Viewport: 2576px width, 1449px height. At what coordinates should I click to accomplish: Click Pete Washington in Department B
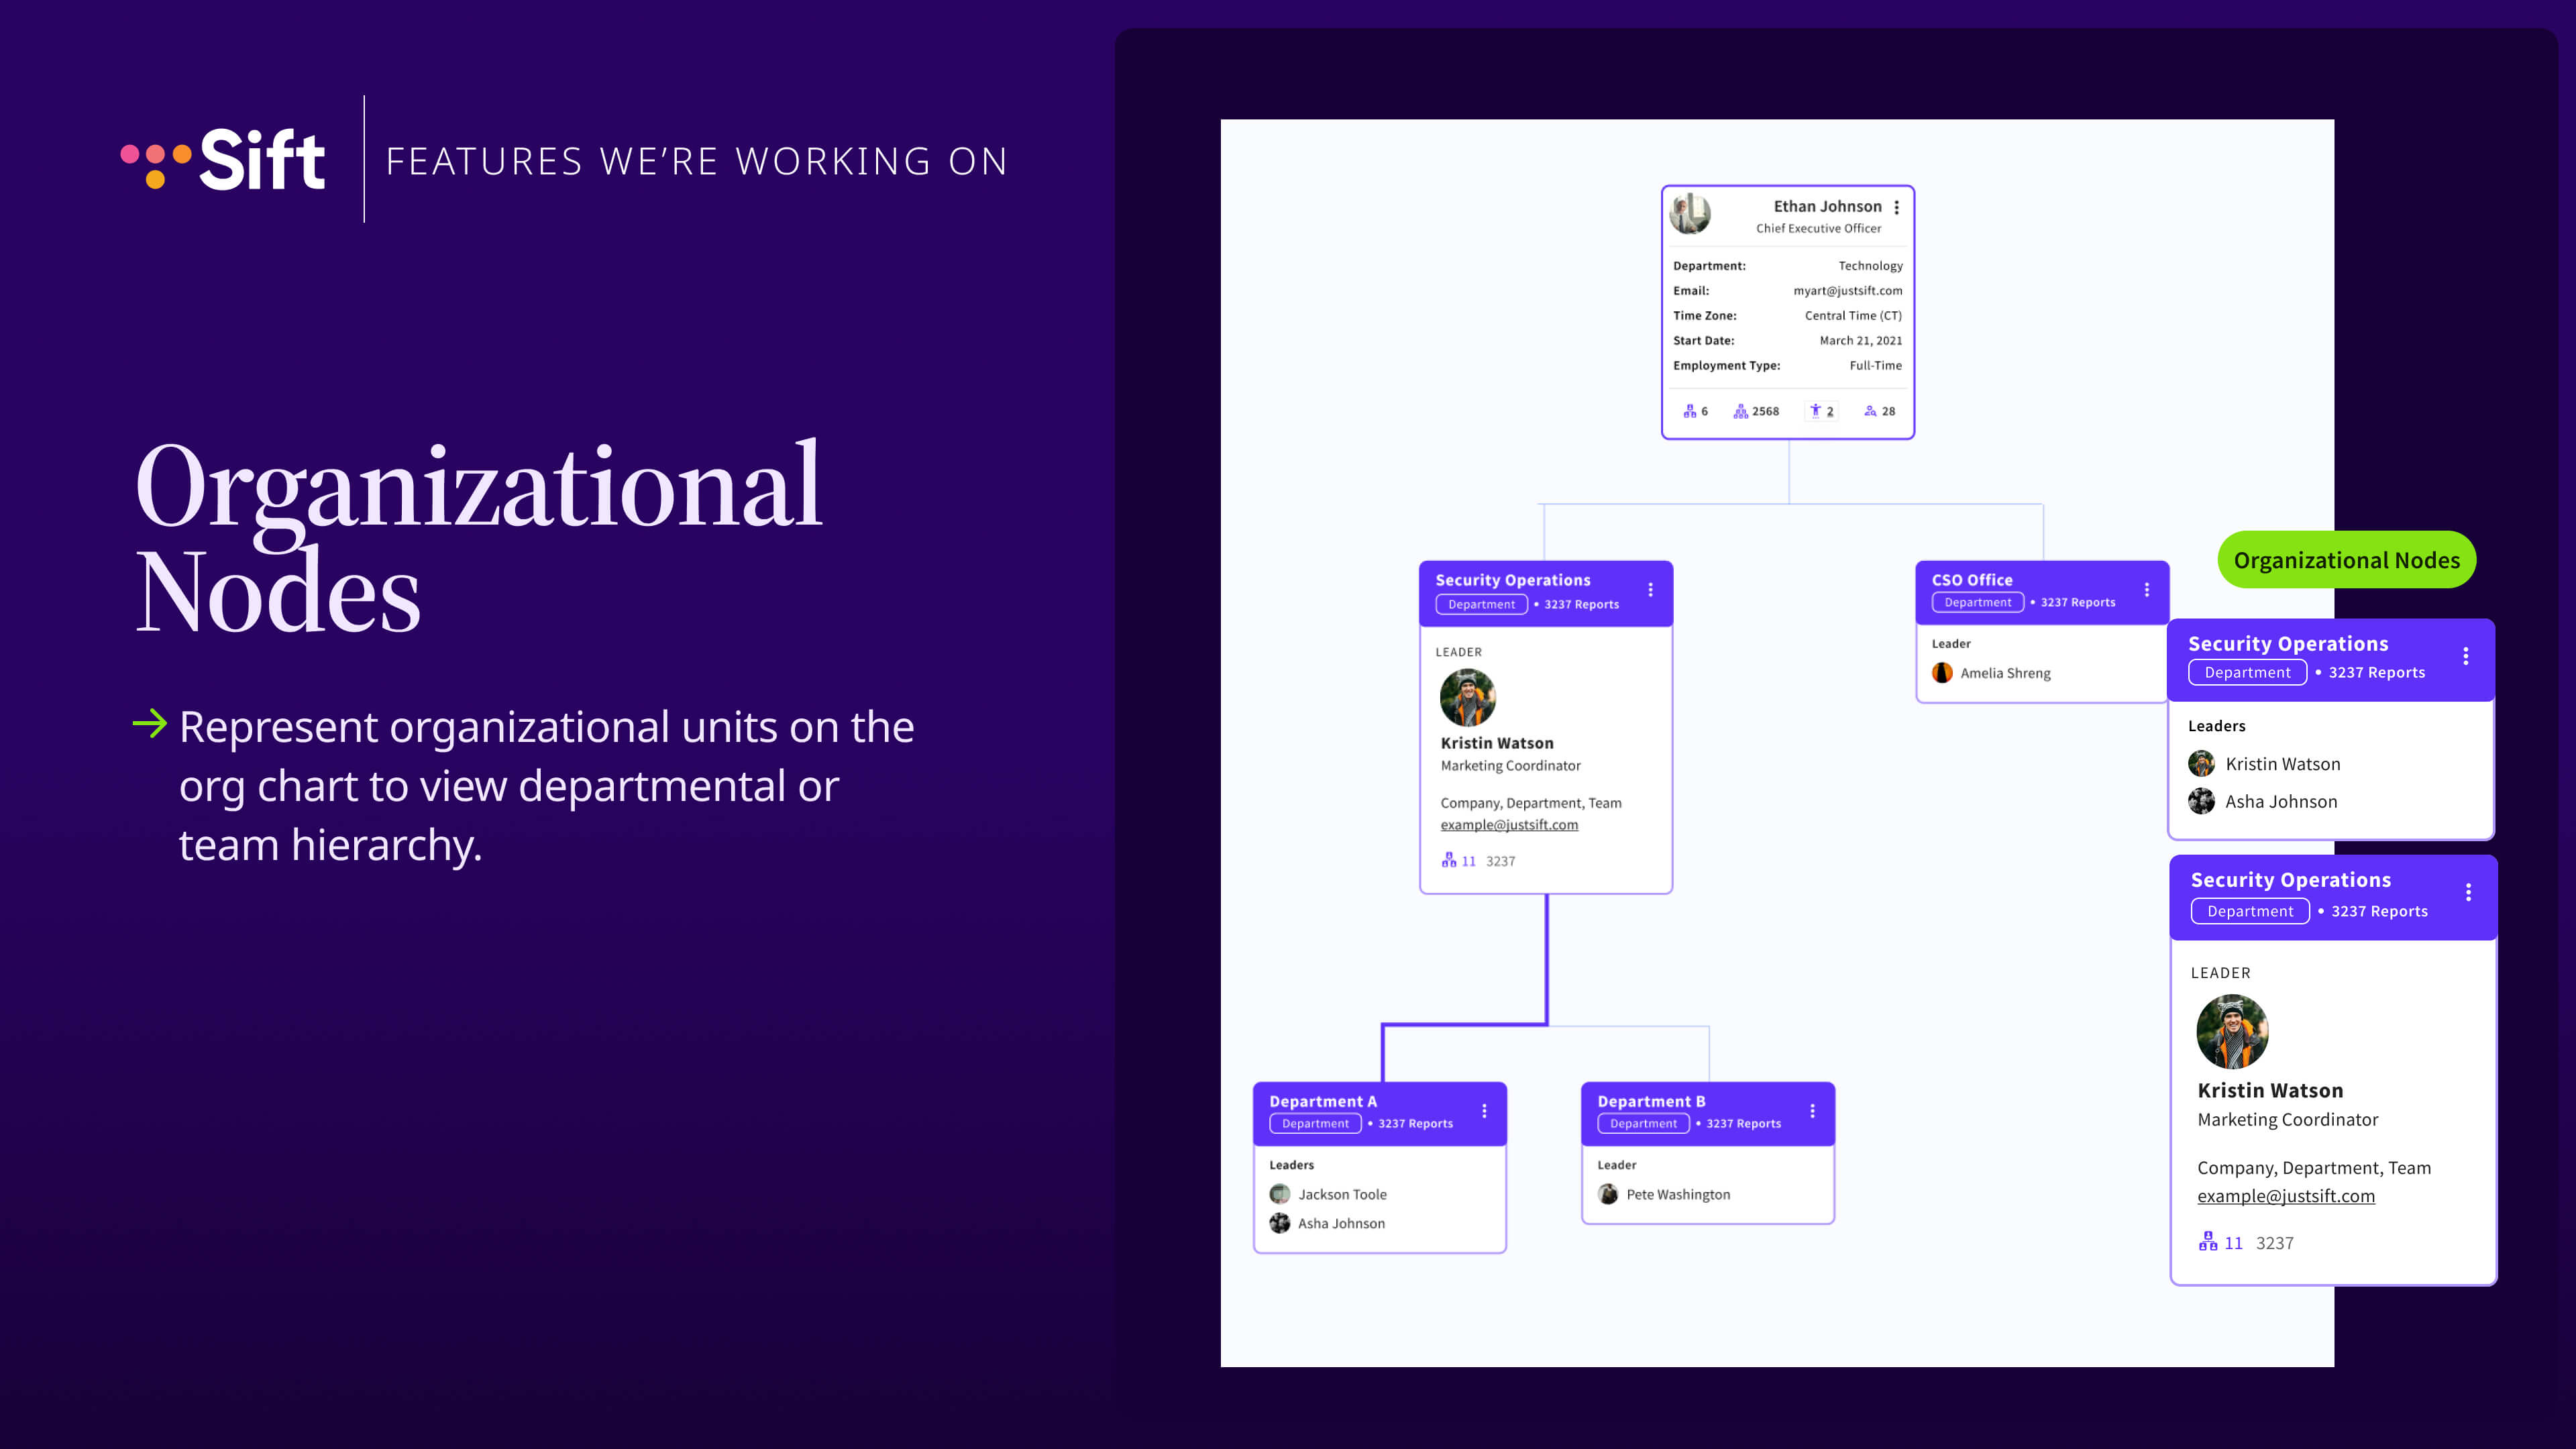tap(1677, 1194)
